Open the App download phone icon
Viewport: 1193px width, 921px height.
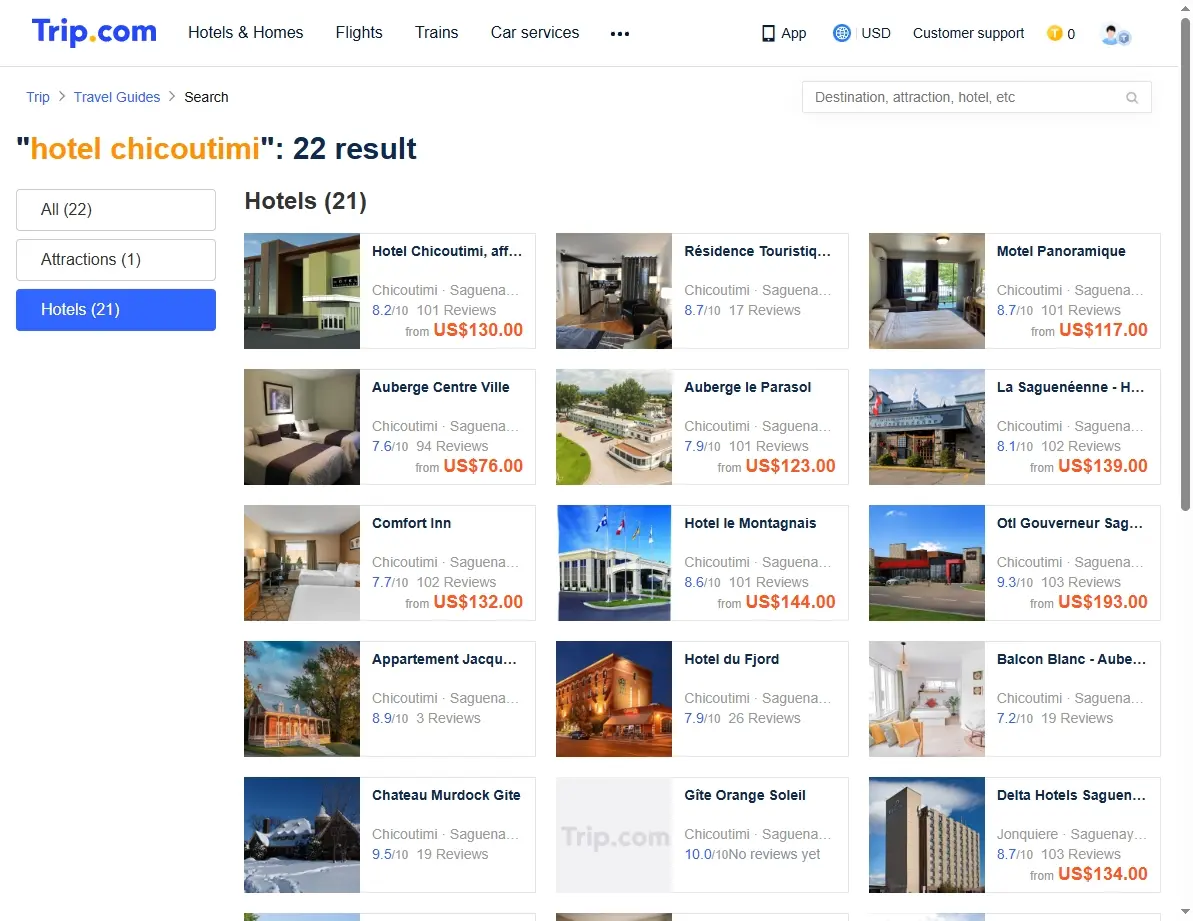(x=768, y=33)
